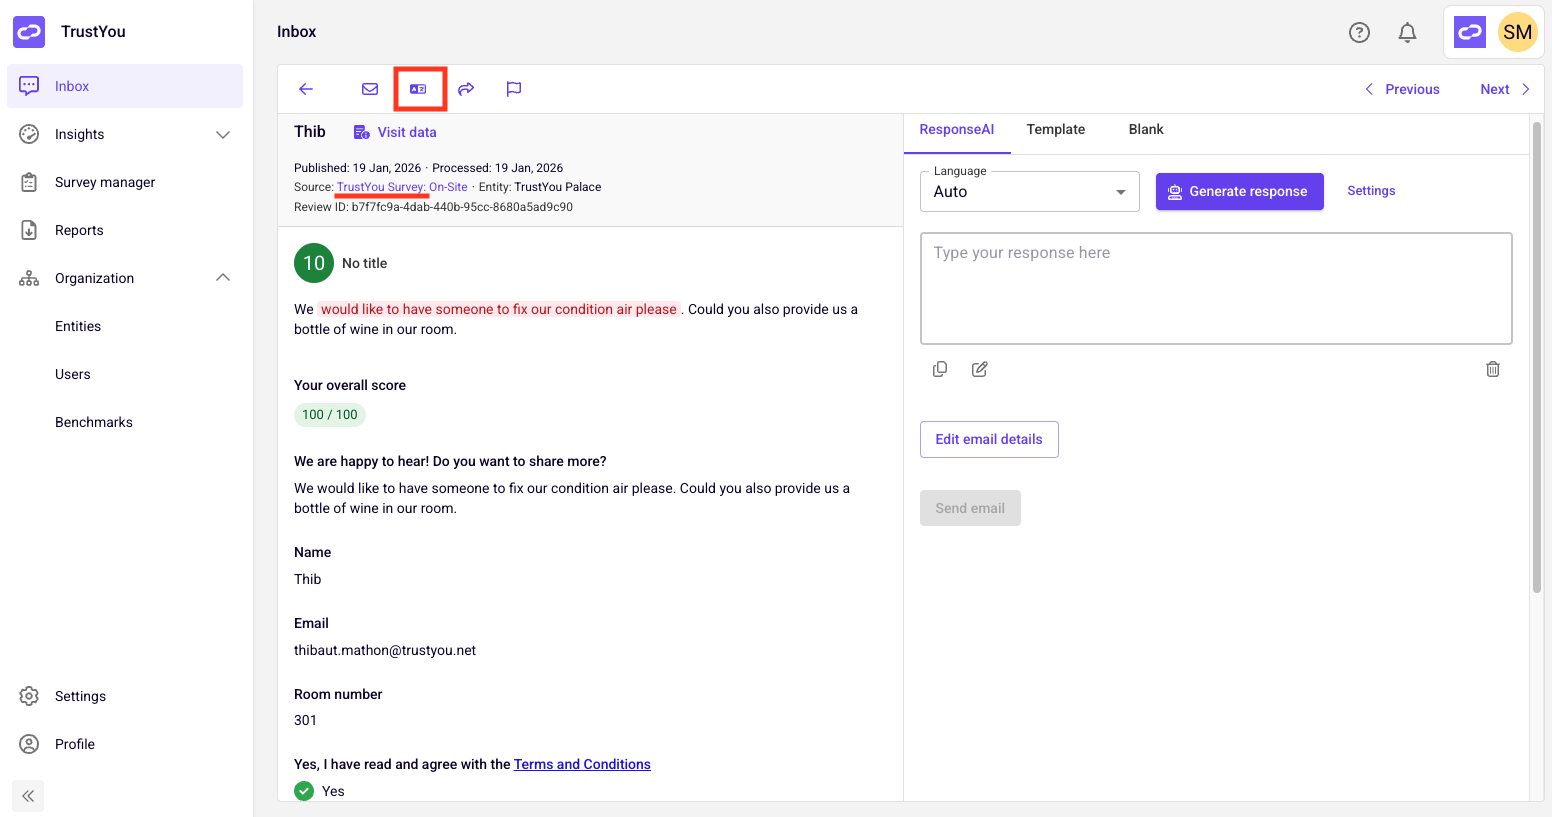Collapse the Organization submenu chevron
1552x817 pixels.
point(223,278)
